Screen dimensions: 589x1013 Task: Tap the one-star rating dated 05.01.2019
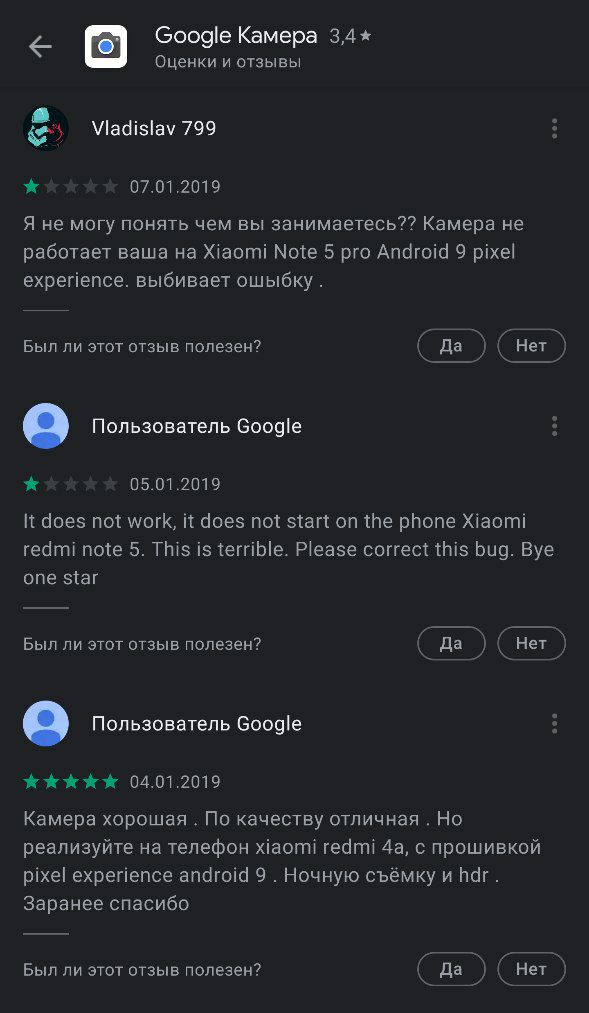71,484
